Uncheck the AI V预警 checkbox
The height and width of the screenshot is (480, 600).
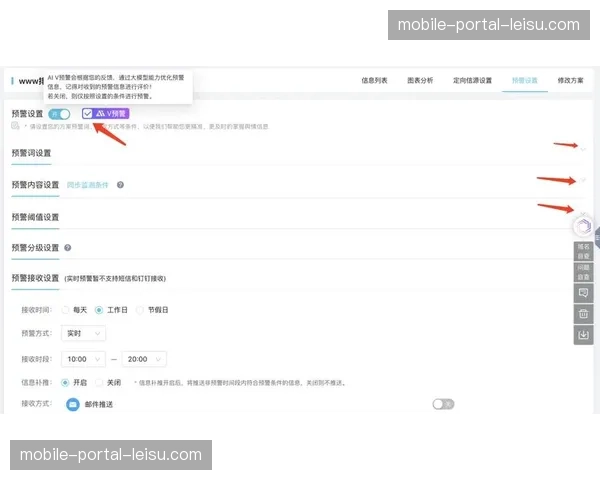coord(87,113)
